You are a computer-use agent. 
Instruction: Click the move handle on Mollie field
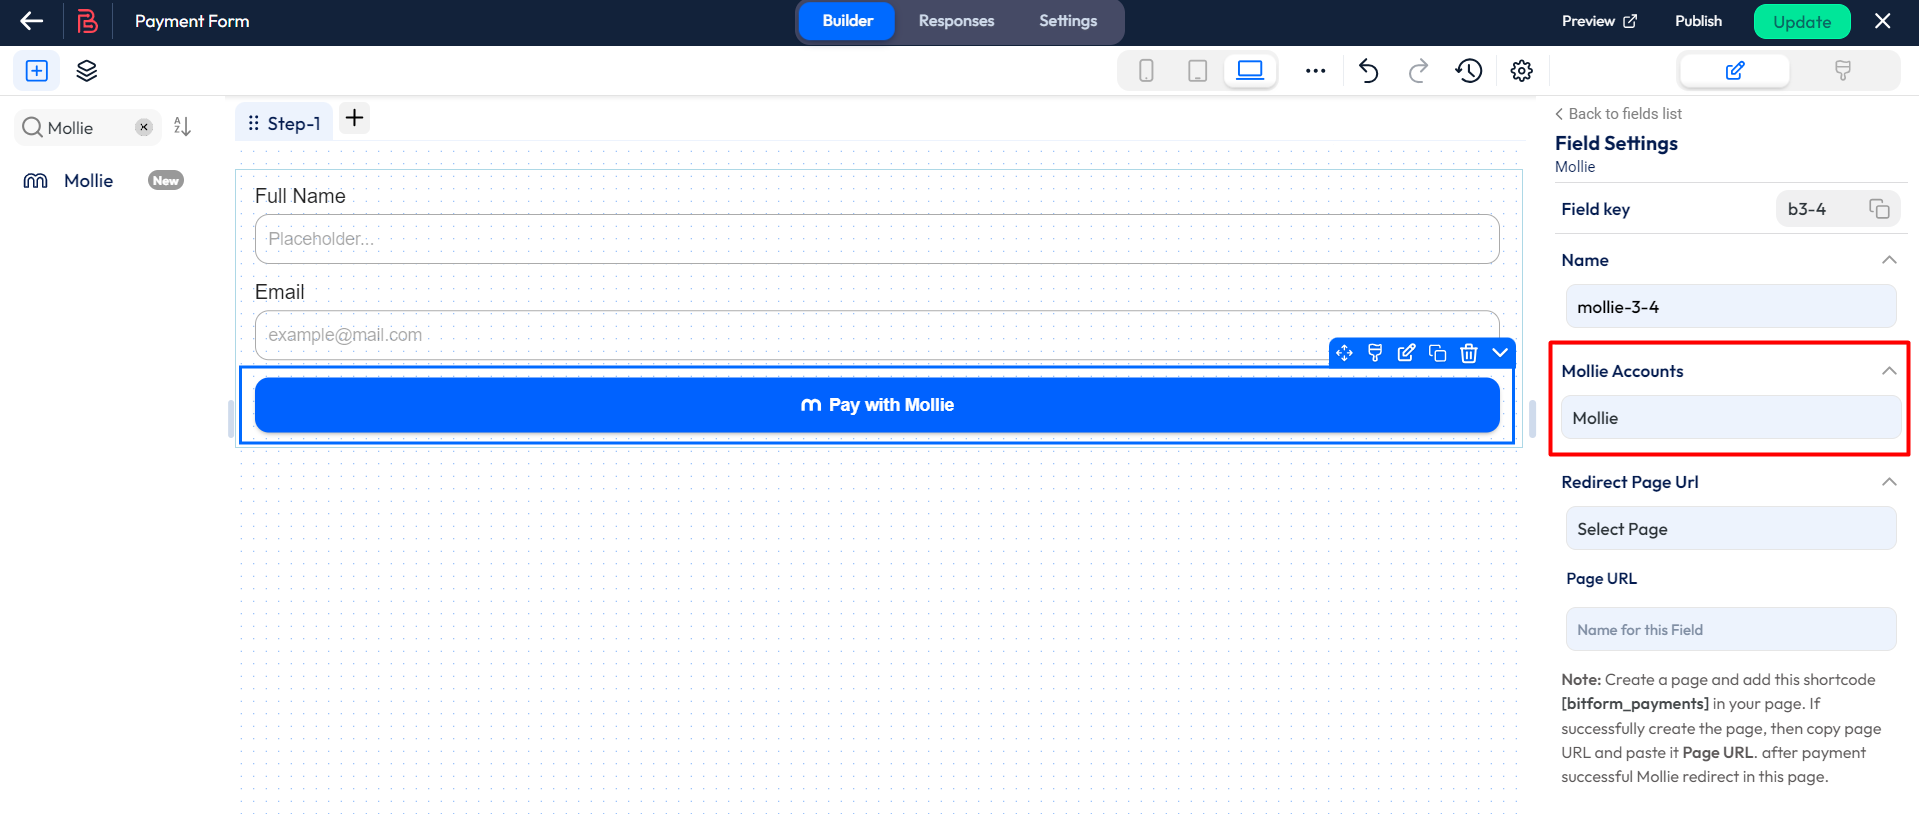click(1344, 353)
